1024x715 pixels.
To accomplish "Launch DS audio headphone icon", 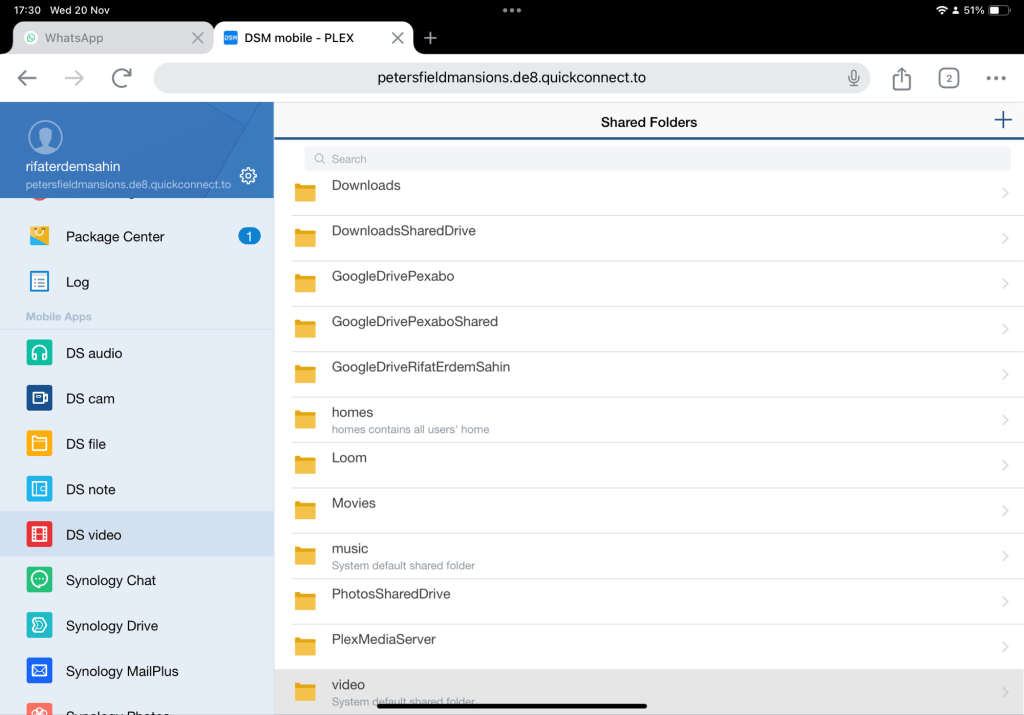I will pos(39,353).
